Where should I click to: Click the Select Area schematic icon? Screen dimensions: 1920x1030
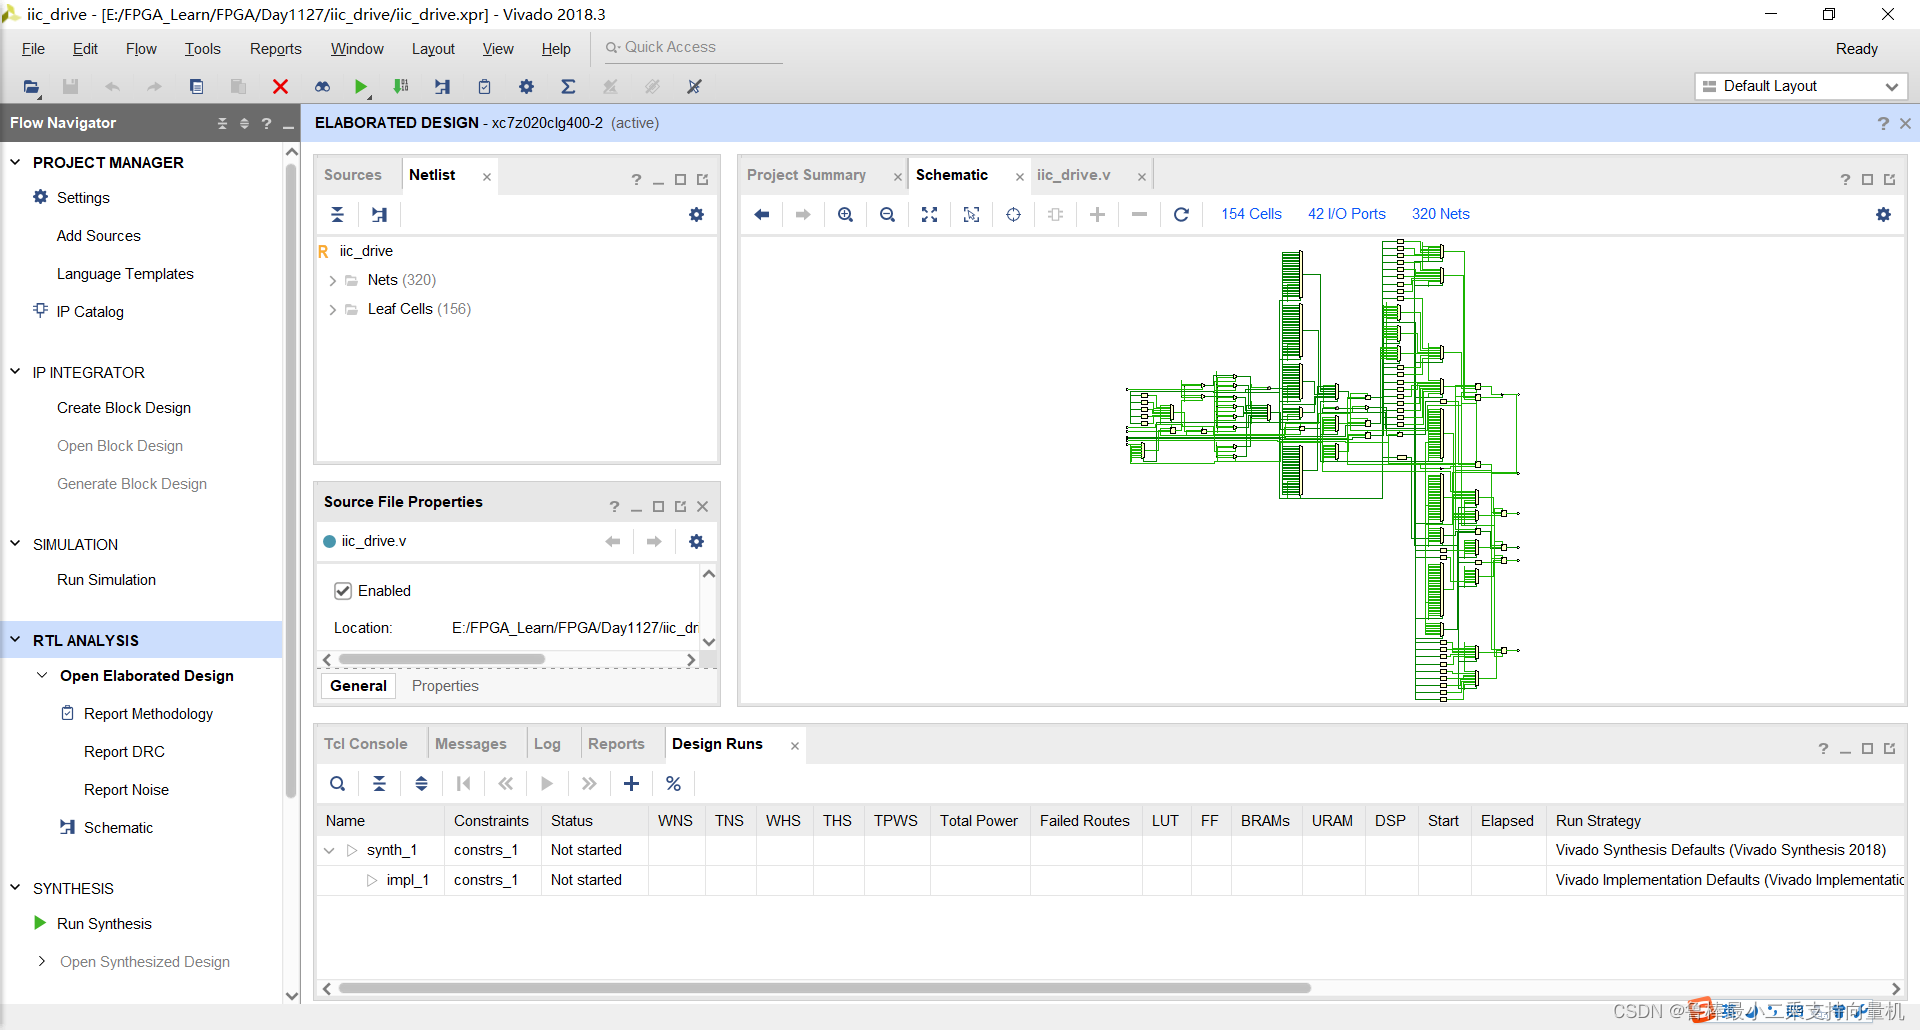pos(971,214)
